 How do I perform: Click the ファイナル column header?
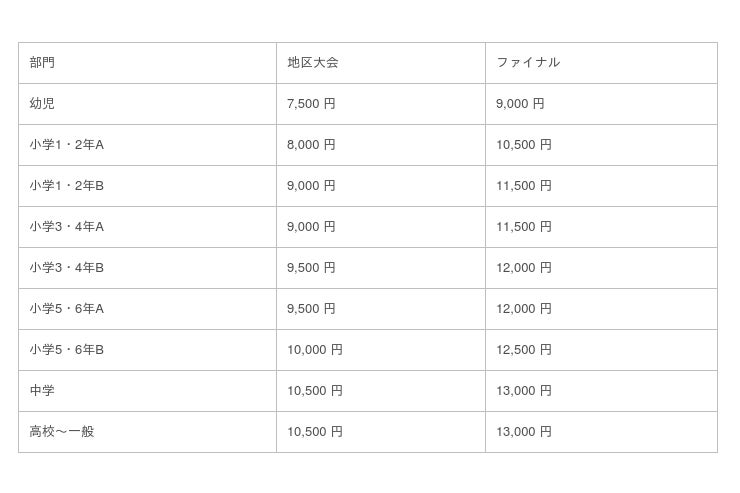click(x=528, y=63)
